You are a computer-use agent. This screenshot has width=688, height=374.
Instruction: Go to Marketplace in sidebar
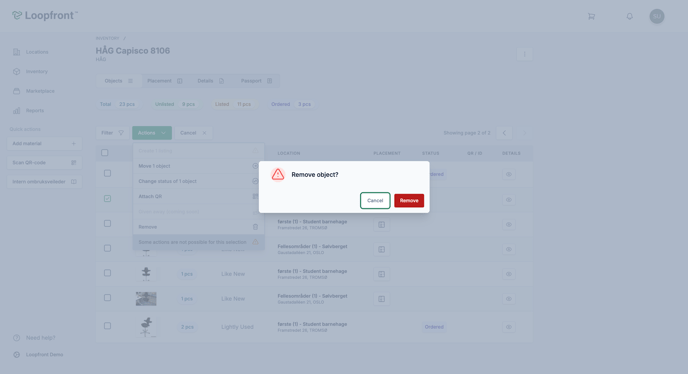[x=34, y=91]
